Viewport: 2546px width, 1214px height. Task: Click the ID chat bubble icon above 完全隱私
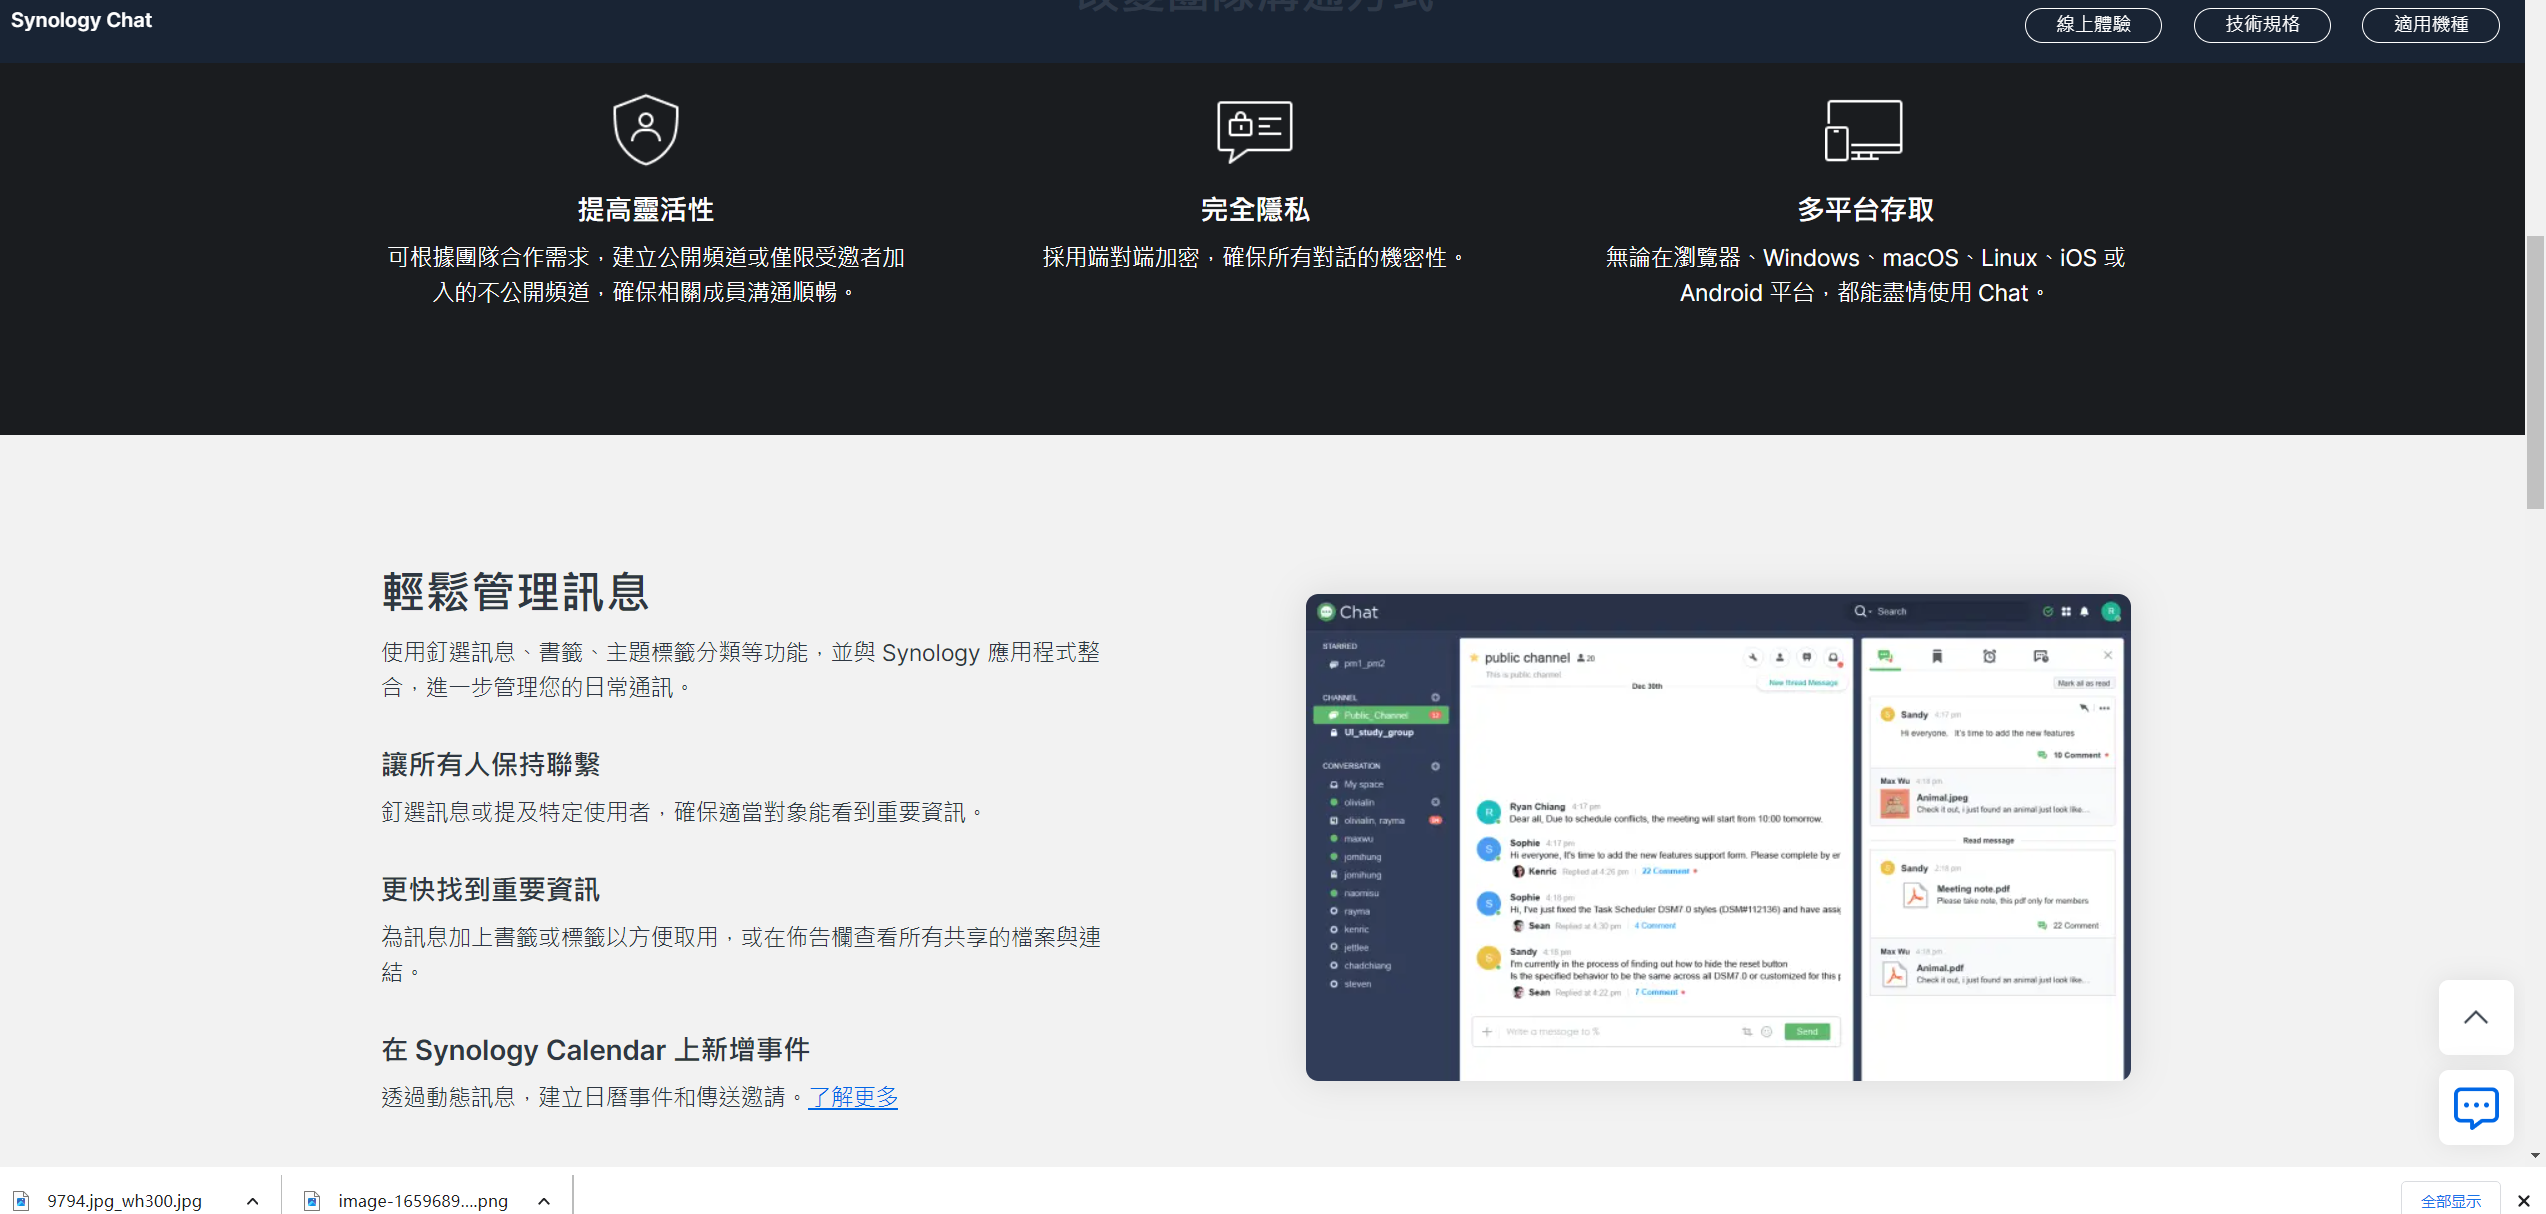click(1255, 130)
